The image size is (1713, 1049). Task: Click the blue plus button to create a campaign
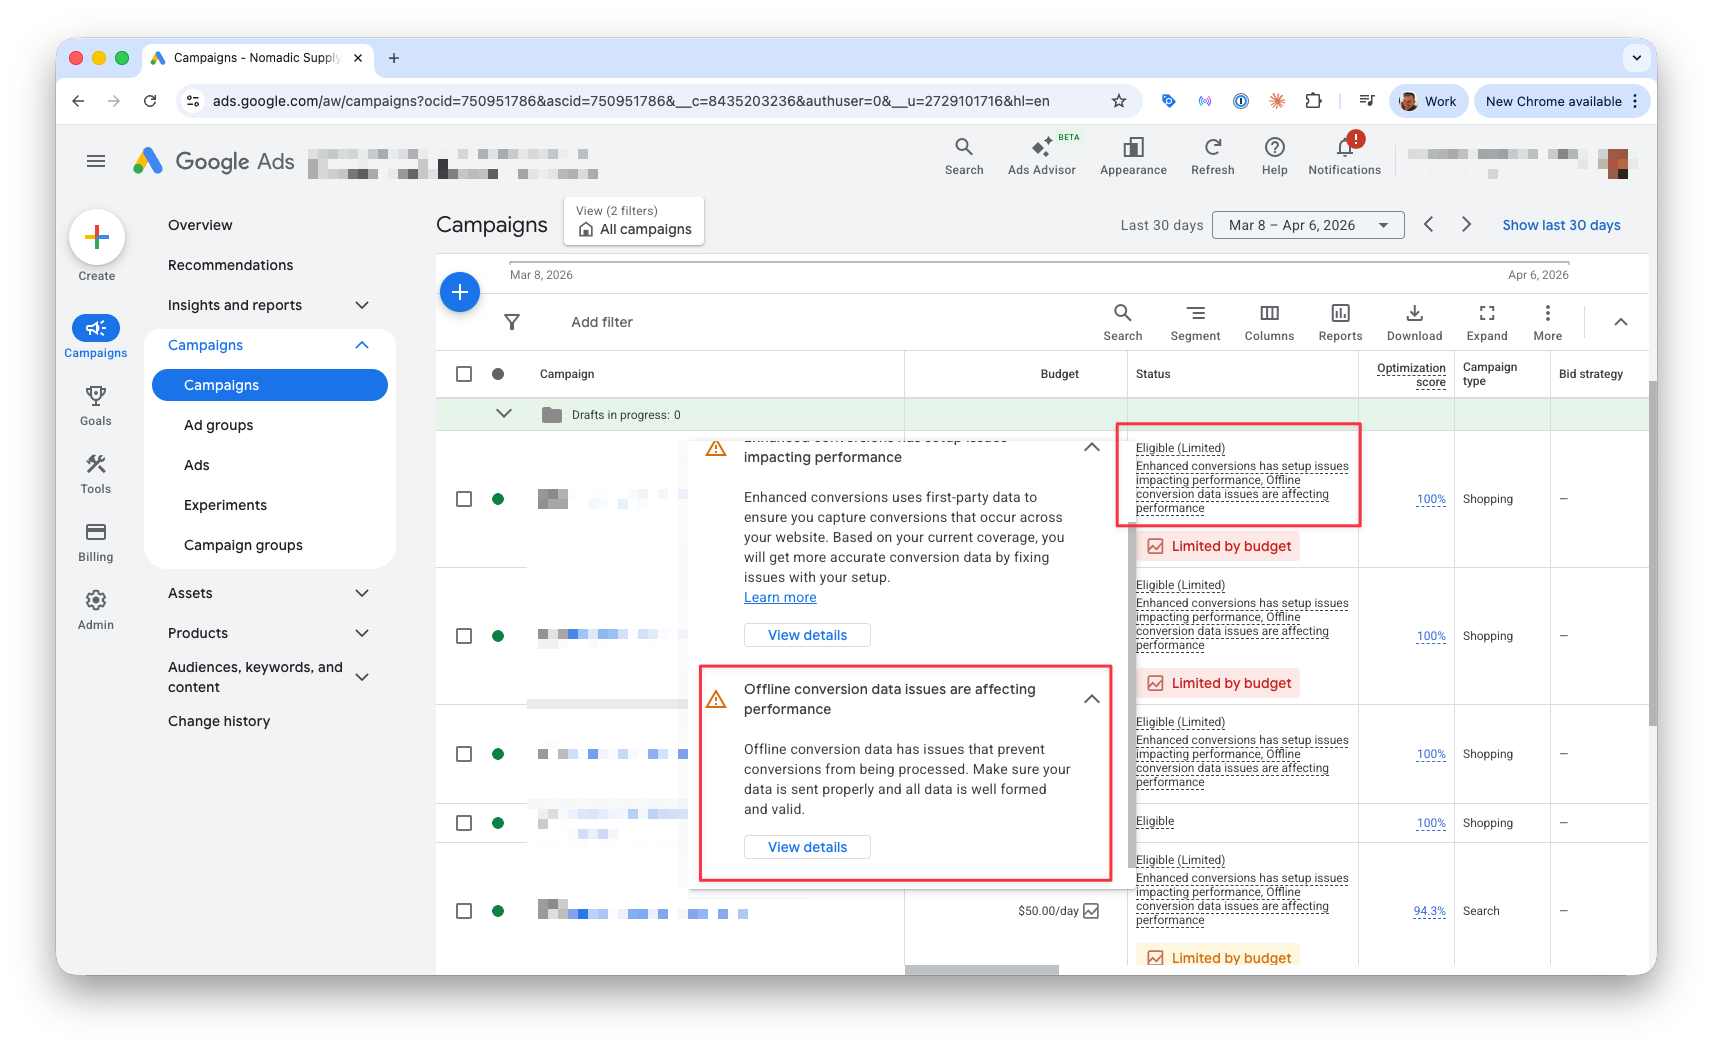click(460, 292)
